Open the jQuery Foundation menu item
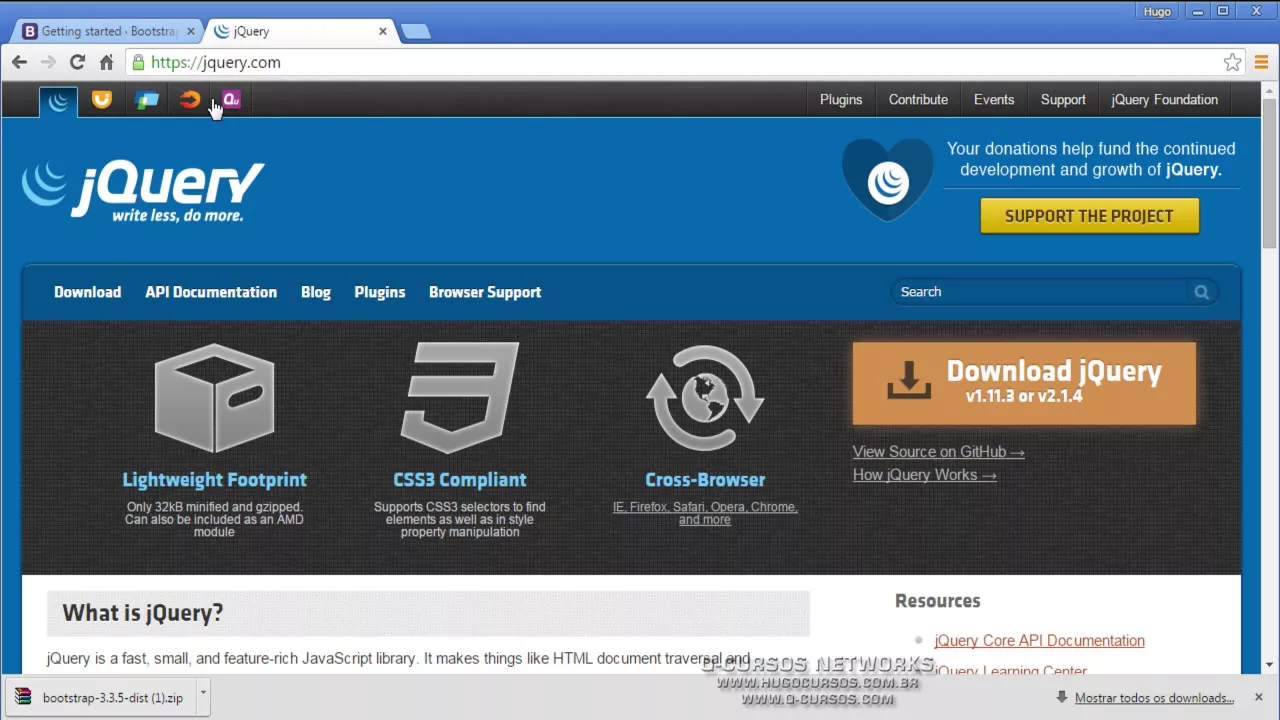Screen dimensions: 1280x720 [x=1164, y=100]
